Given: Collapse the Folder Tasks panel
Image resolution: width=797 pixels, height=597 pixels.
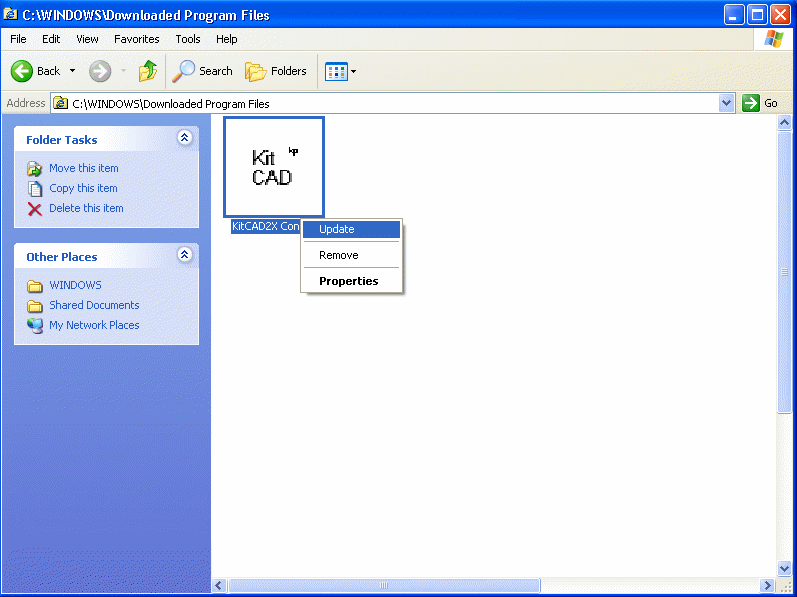Looking at the screenshot, I should coord(185,137).
